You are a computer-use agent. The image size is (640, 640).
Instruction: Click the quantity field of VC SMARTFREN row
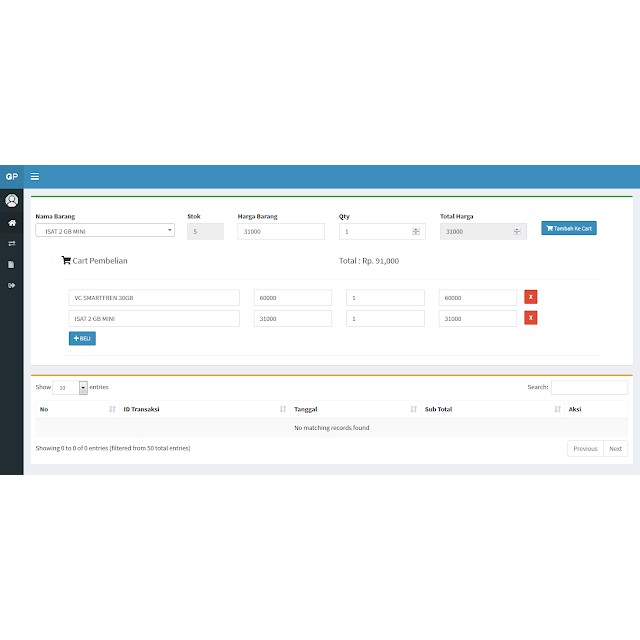click(x=385, y=298)
